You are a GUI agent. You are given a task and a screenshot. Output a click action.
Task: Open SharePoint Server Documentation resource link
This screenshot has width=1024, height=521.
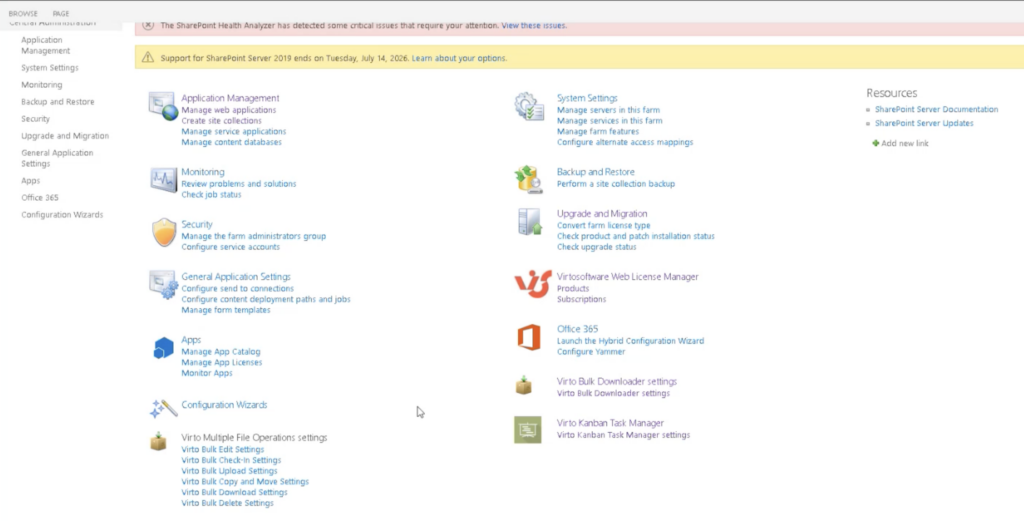936,110
